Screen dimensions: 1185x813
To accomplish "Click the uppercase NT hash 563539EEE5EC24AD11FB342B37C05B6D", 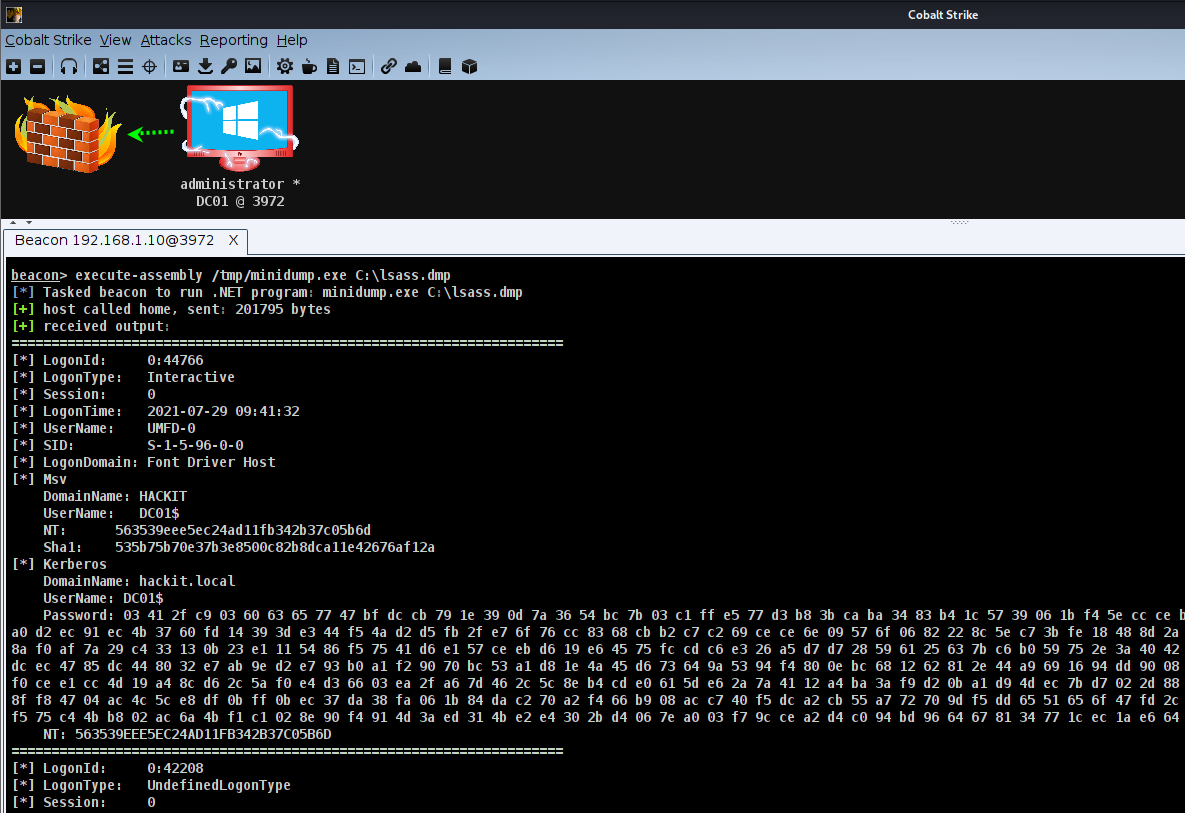I will point(203,734).
